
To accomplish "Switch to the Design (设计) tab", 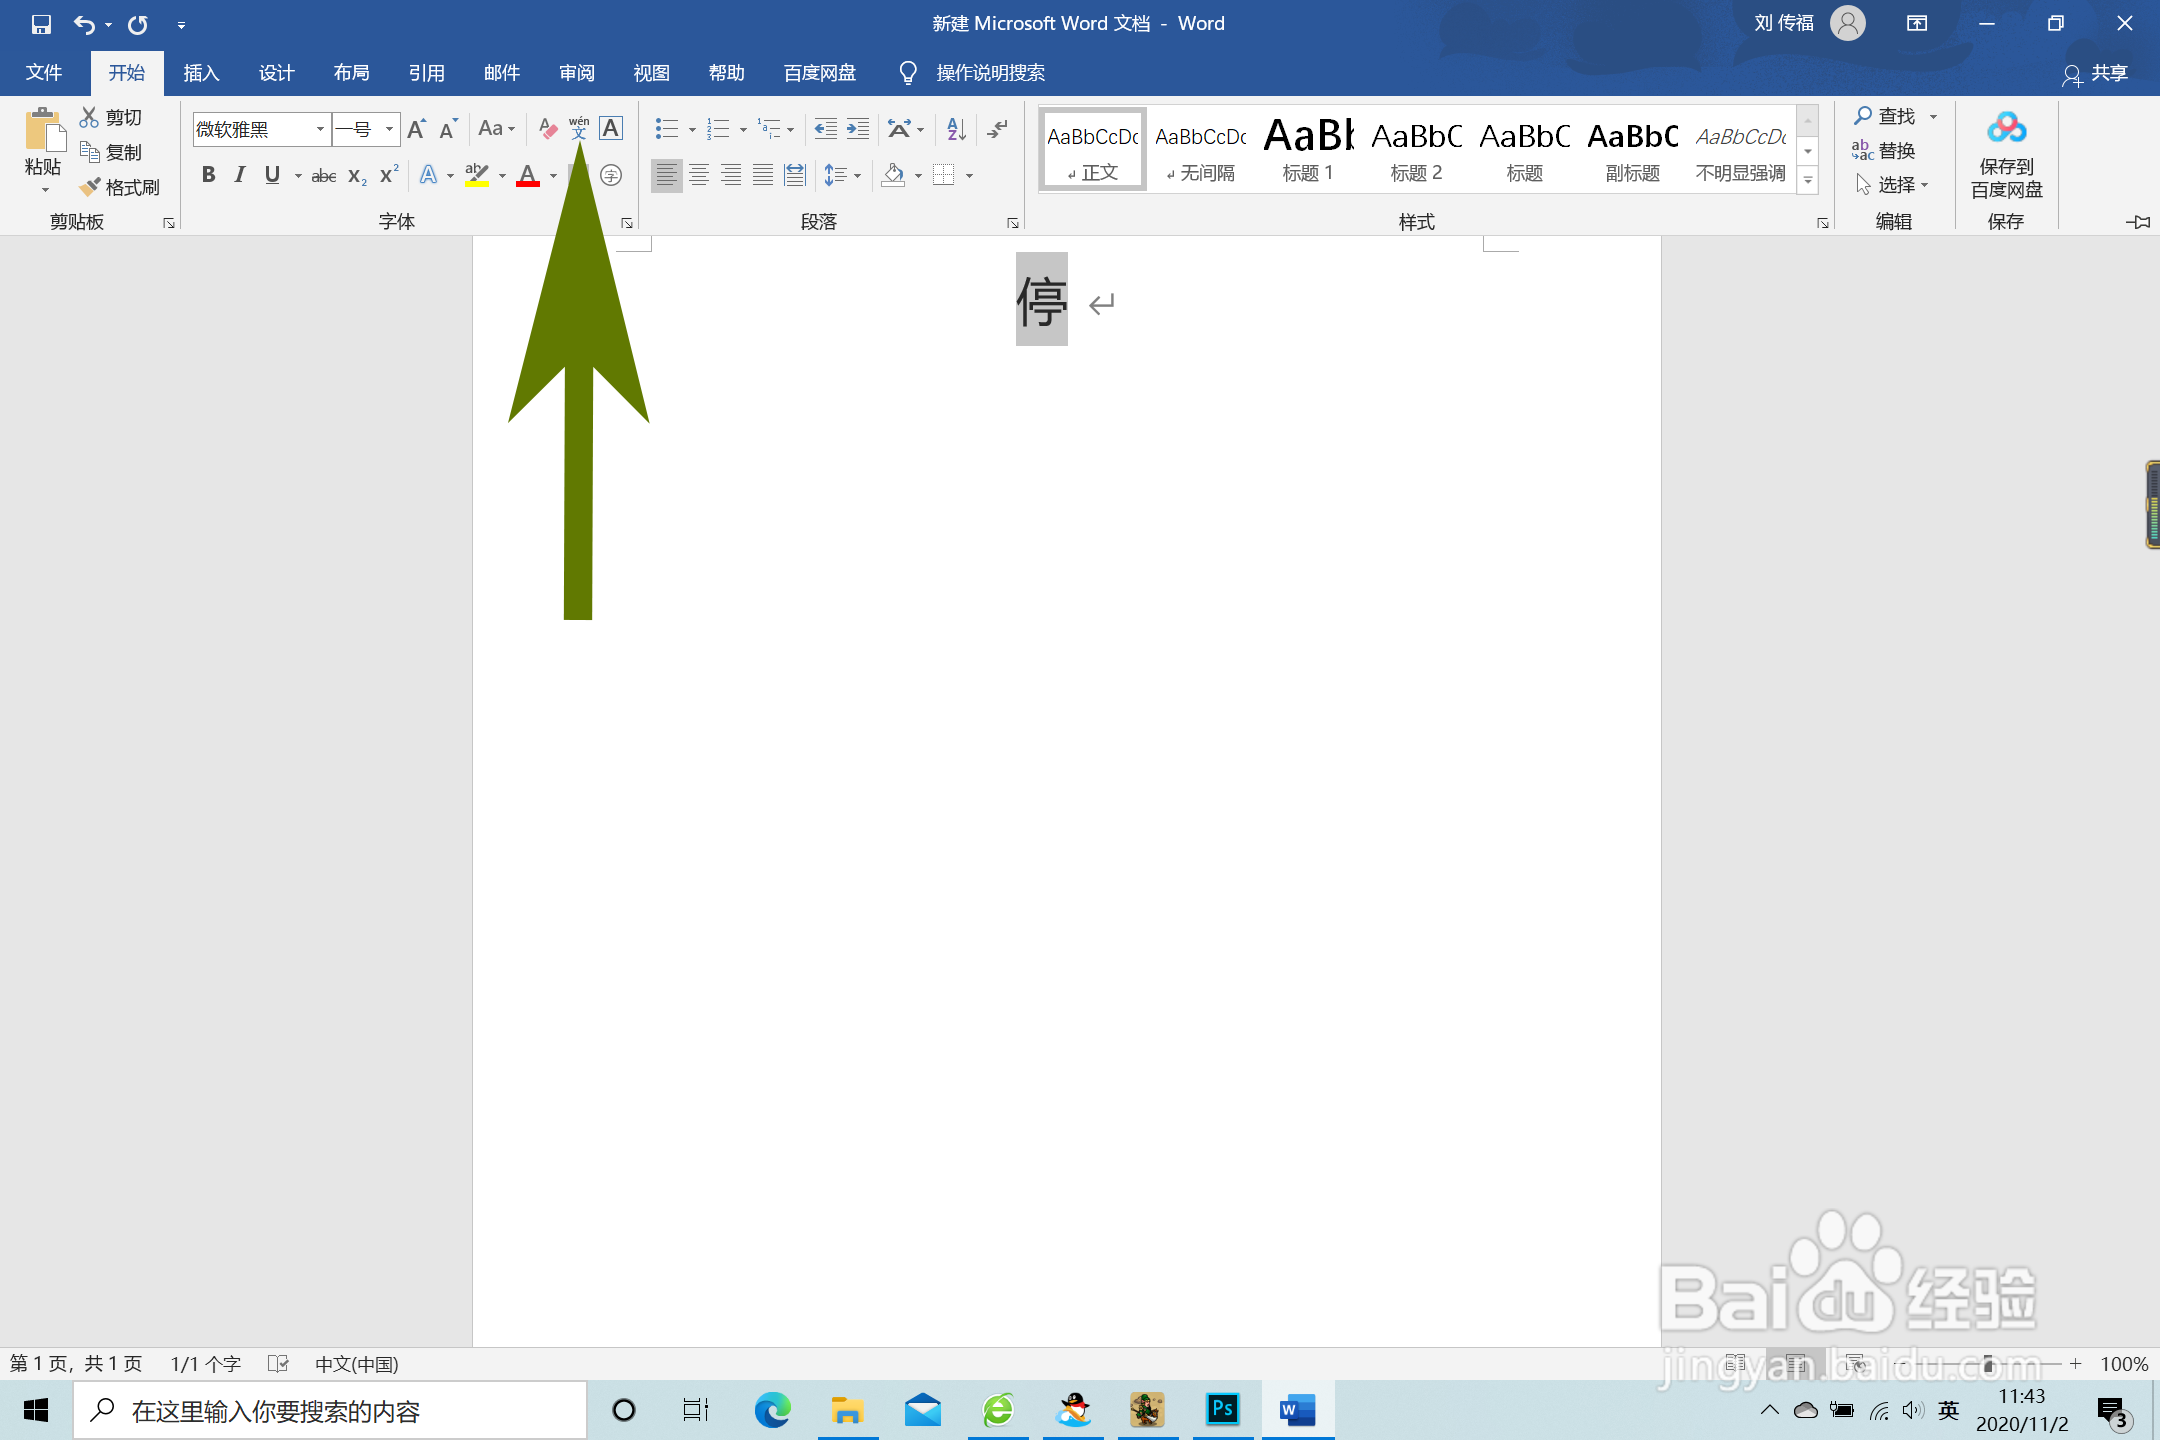I will 276,73.
